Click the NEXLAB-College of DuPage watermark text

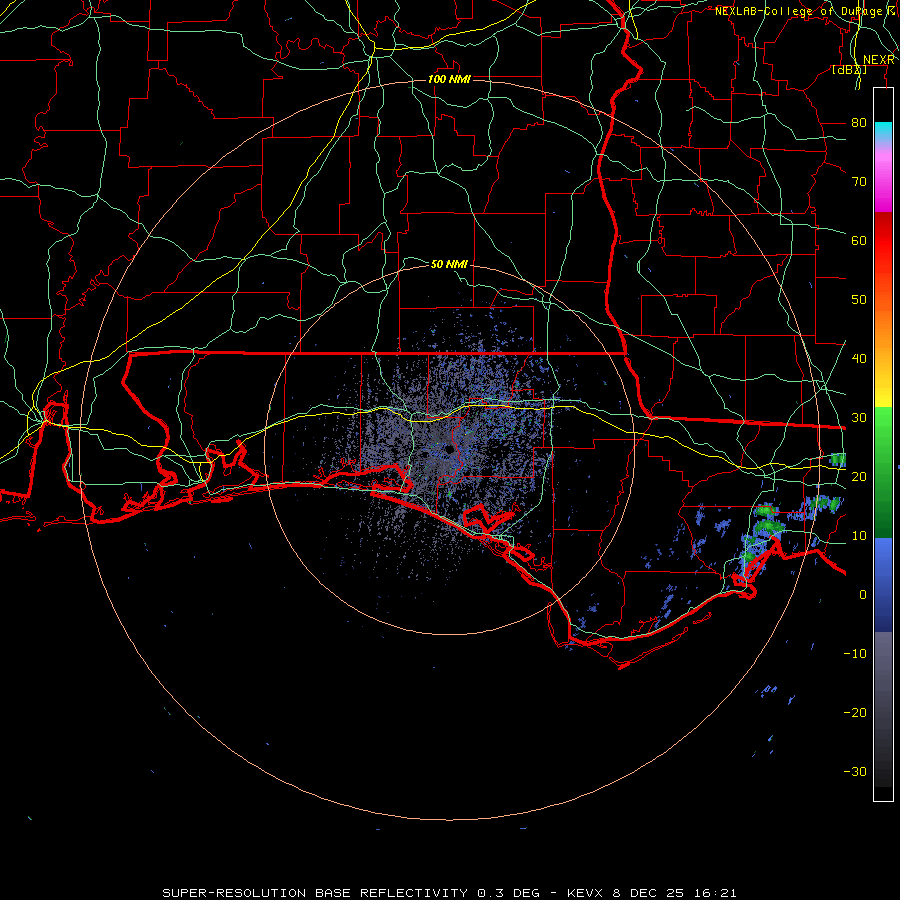point(804,11)
